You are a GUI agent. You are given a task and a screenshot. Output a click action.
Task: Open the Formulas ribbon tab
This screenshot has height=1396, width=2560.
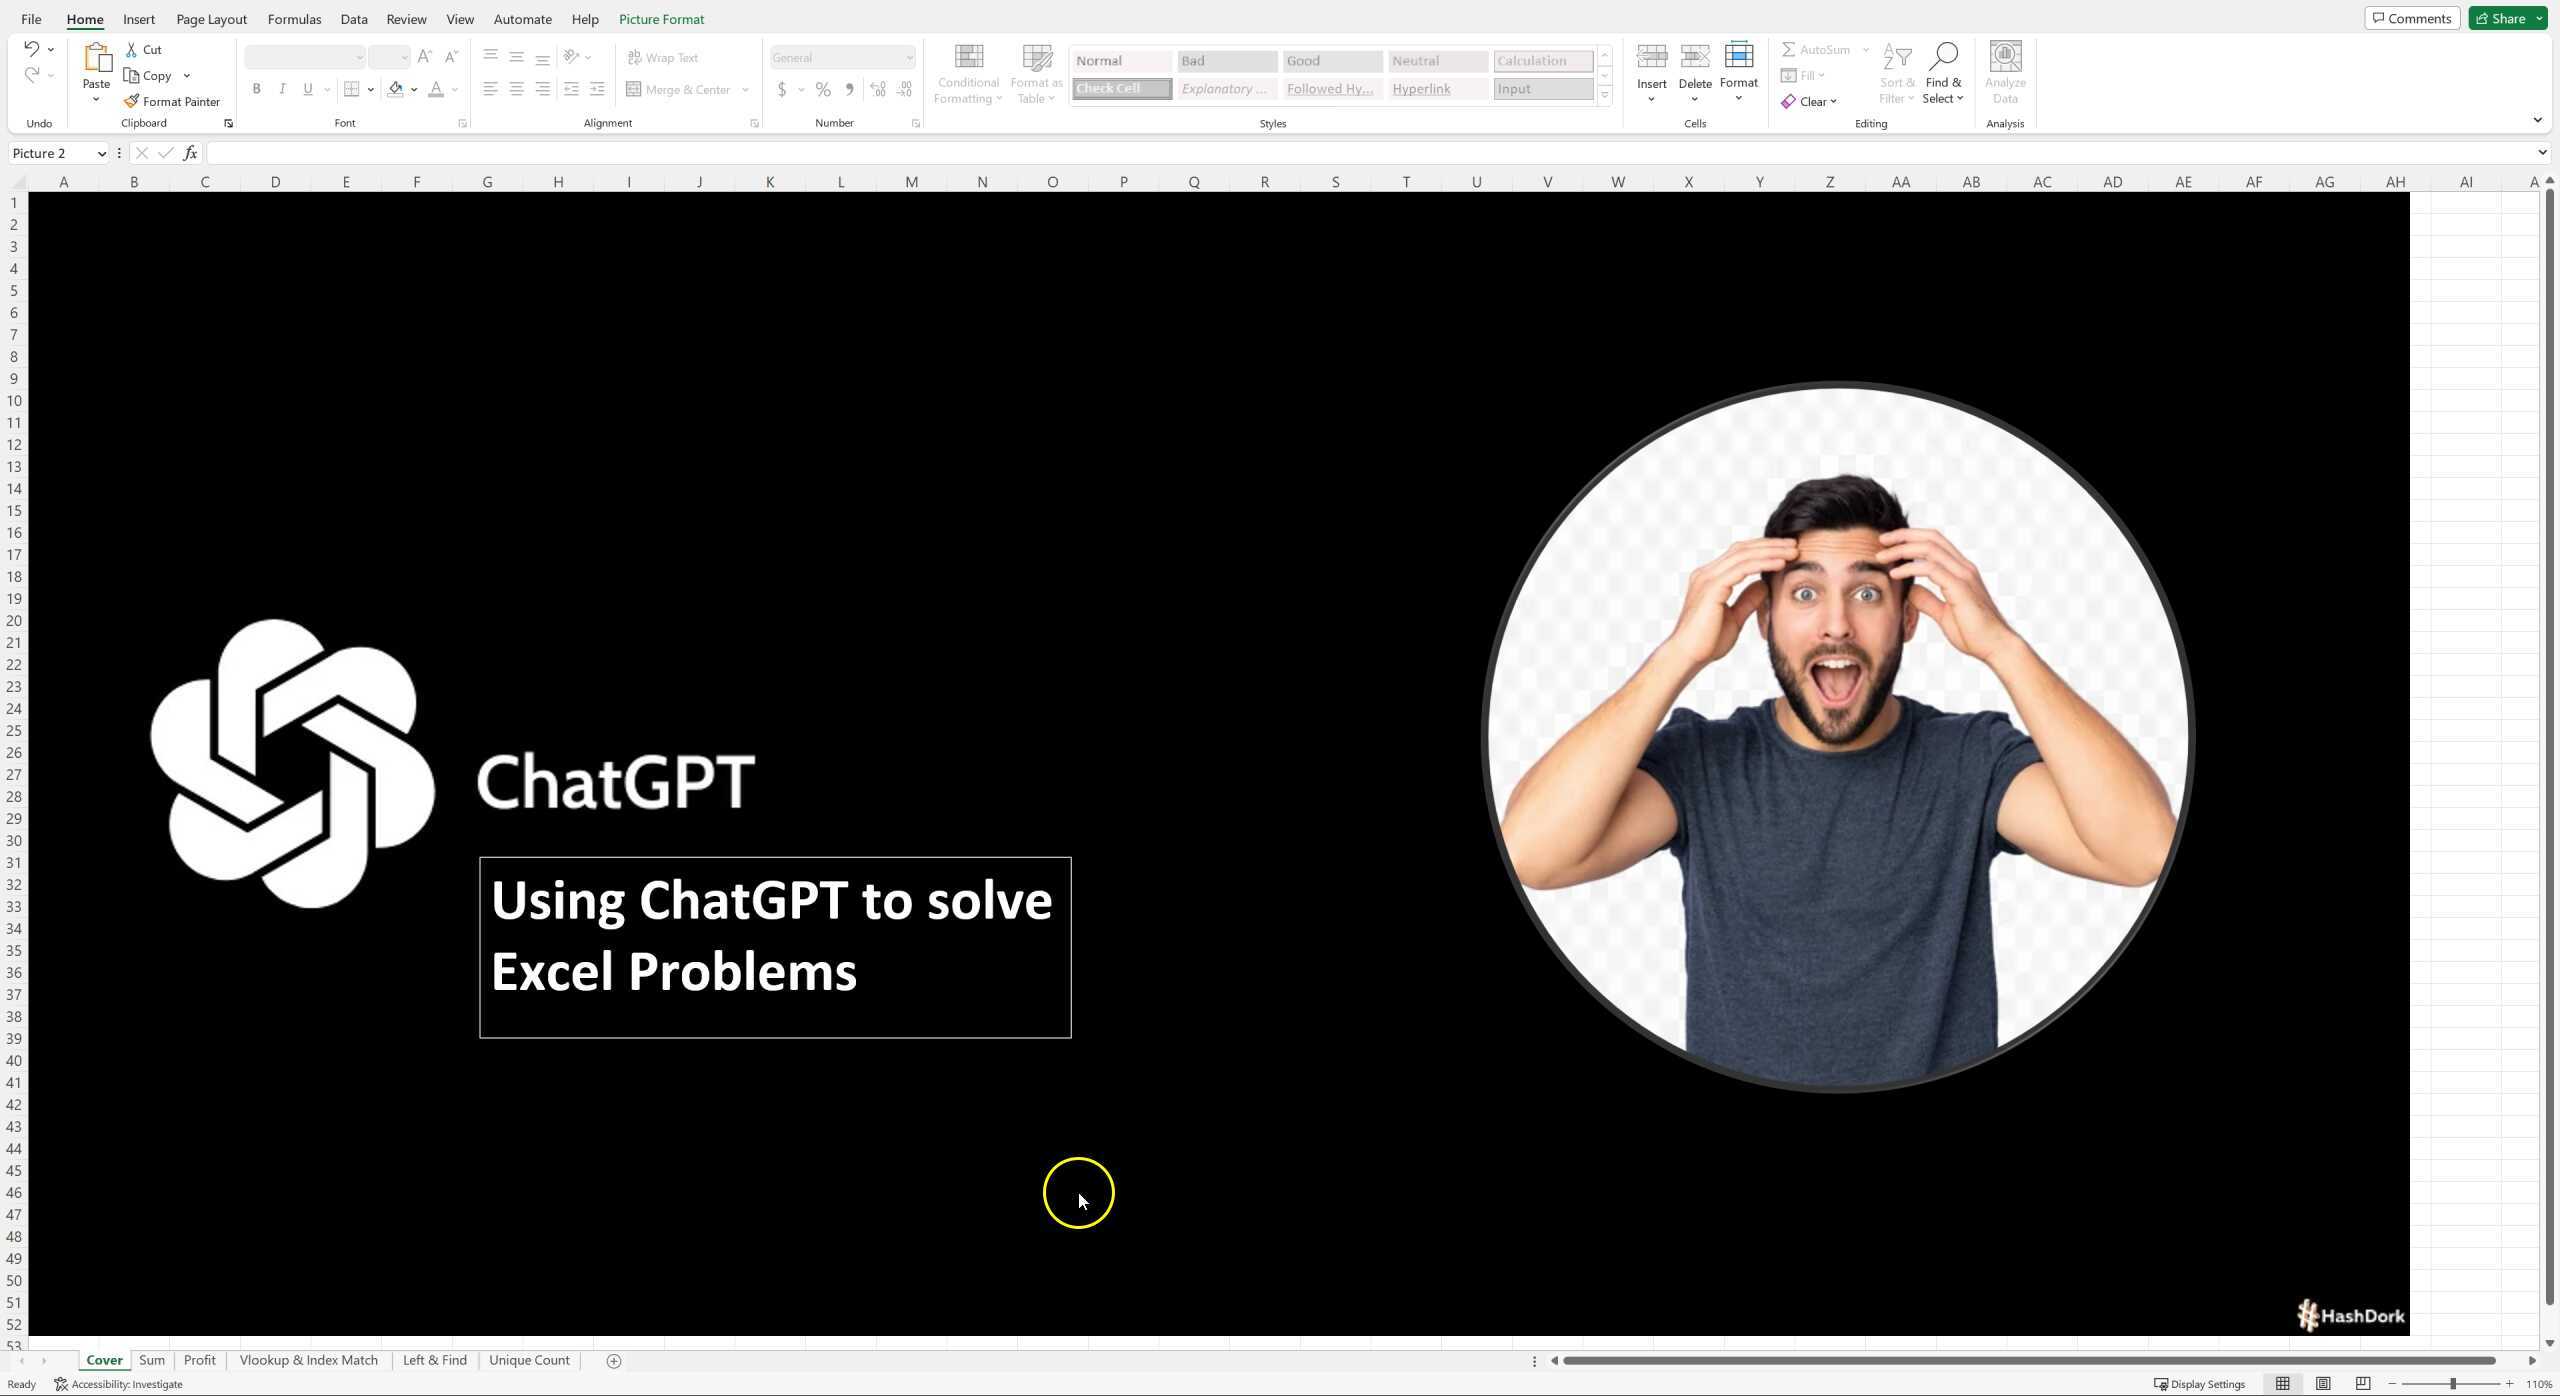coord(293,18)
